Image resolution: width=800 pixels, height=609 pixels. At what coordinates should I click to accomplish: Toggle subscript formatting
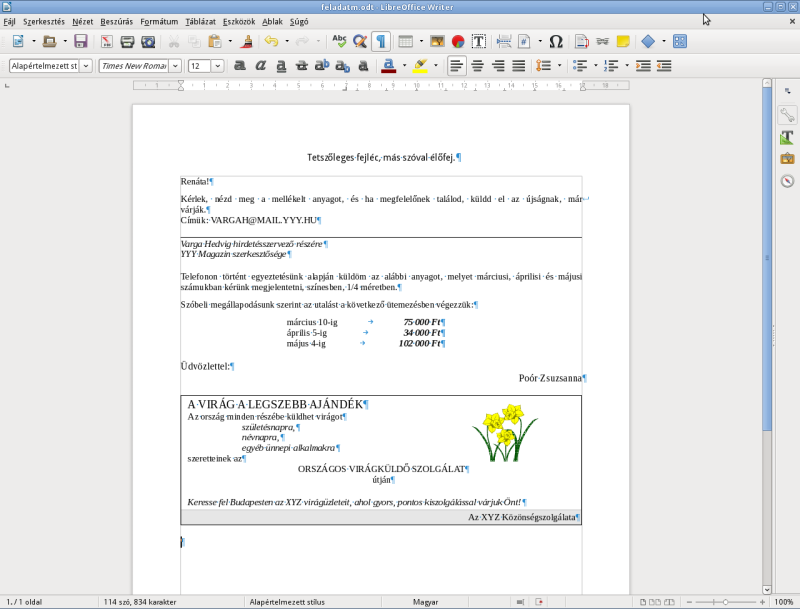(x=343, y=66)
